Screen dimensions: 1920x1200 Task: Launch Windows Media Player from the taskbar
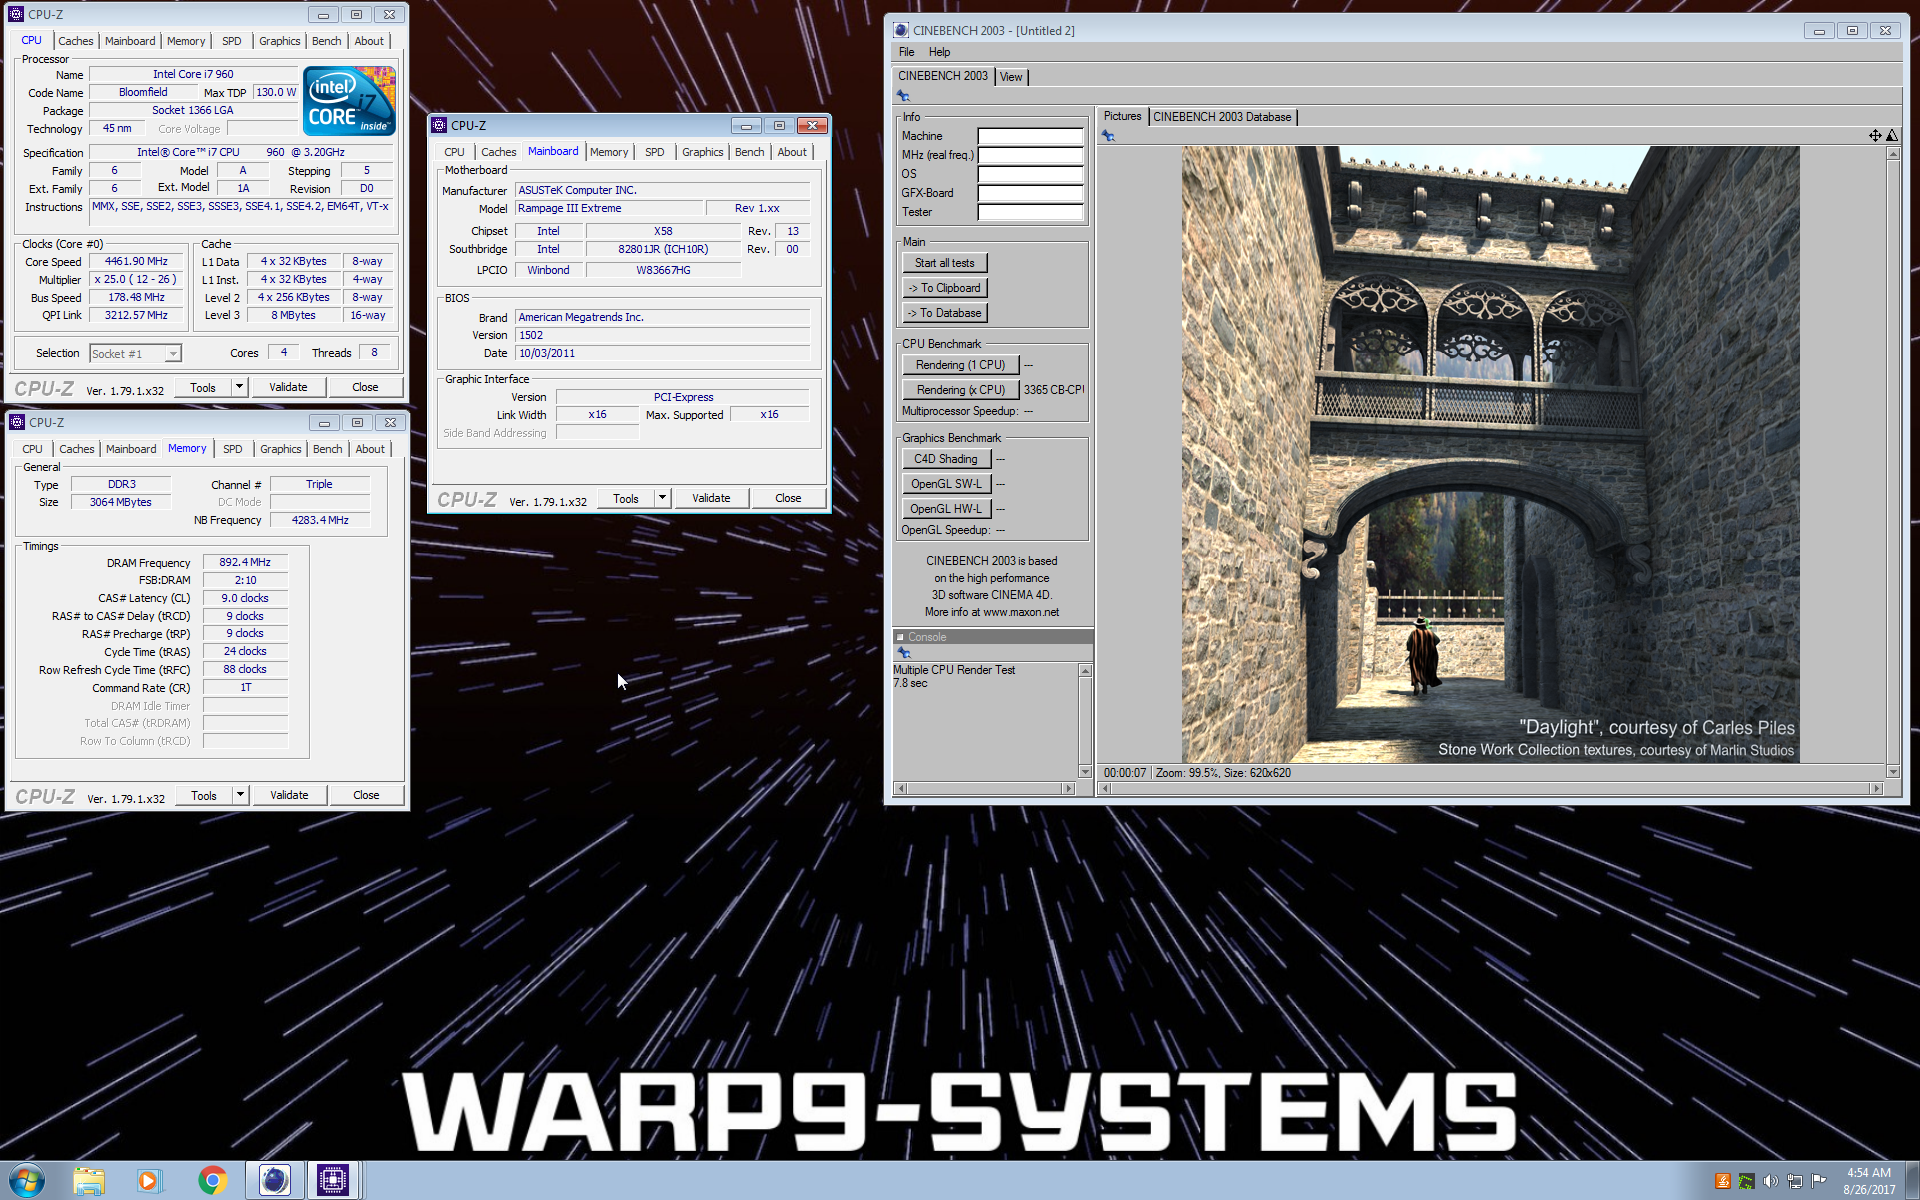149,1181
